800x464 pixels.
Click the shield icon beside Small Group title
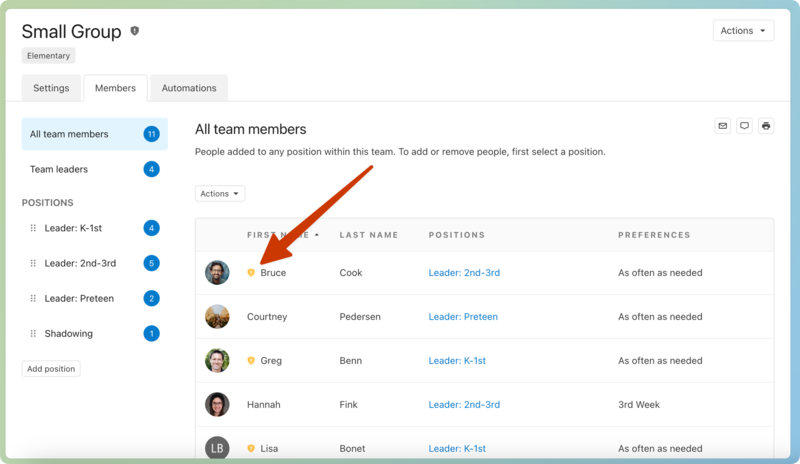click(x=135, y=31)
